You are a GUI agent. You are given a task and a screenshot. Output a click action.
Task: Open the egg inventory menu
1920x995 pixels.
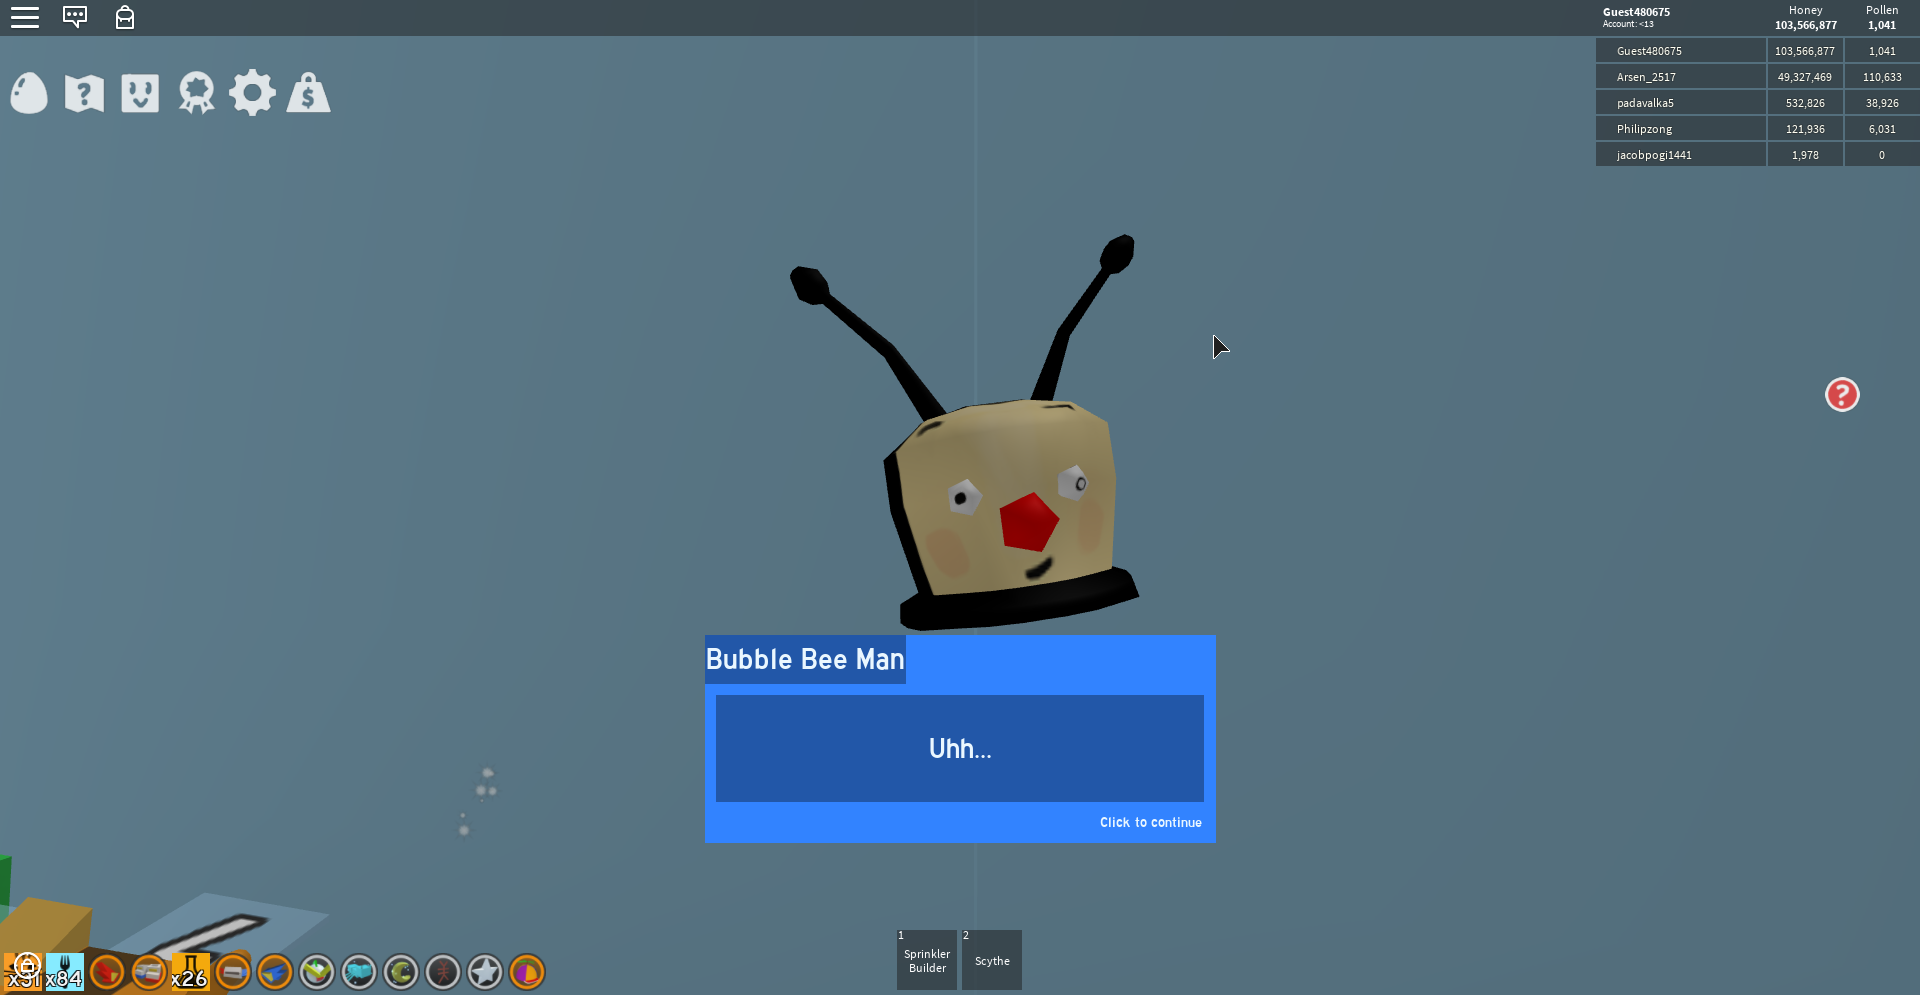point(29,94)
